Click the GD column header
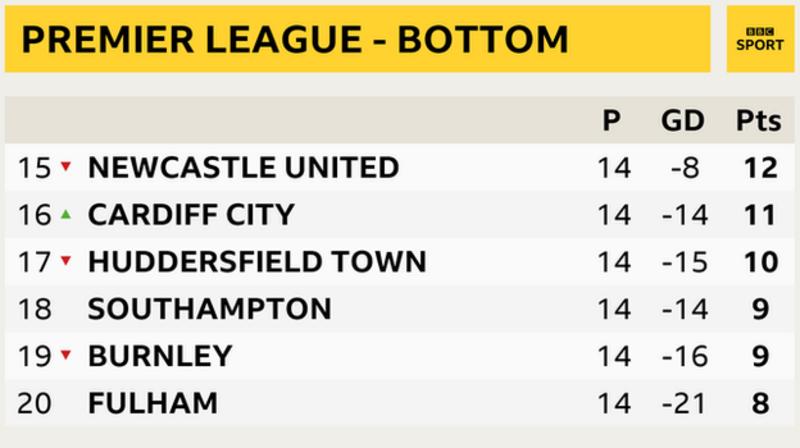 tap(683, 121)
